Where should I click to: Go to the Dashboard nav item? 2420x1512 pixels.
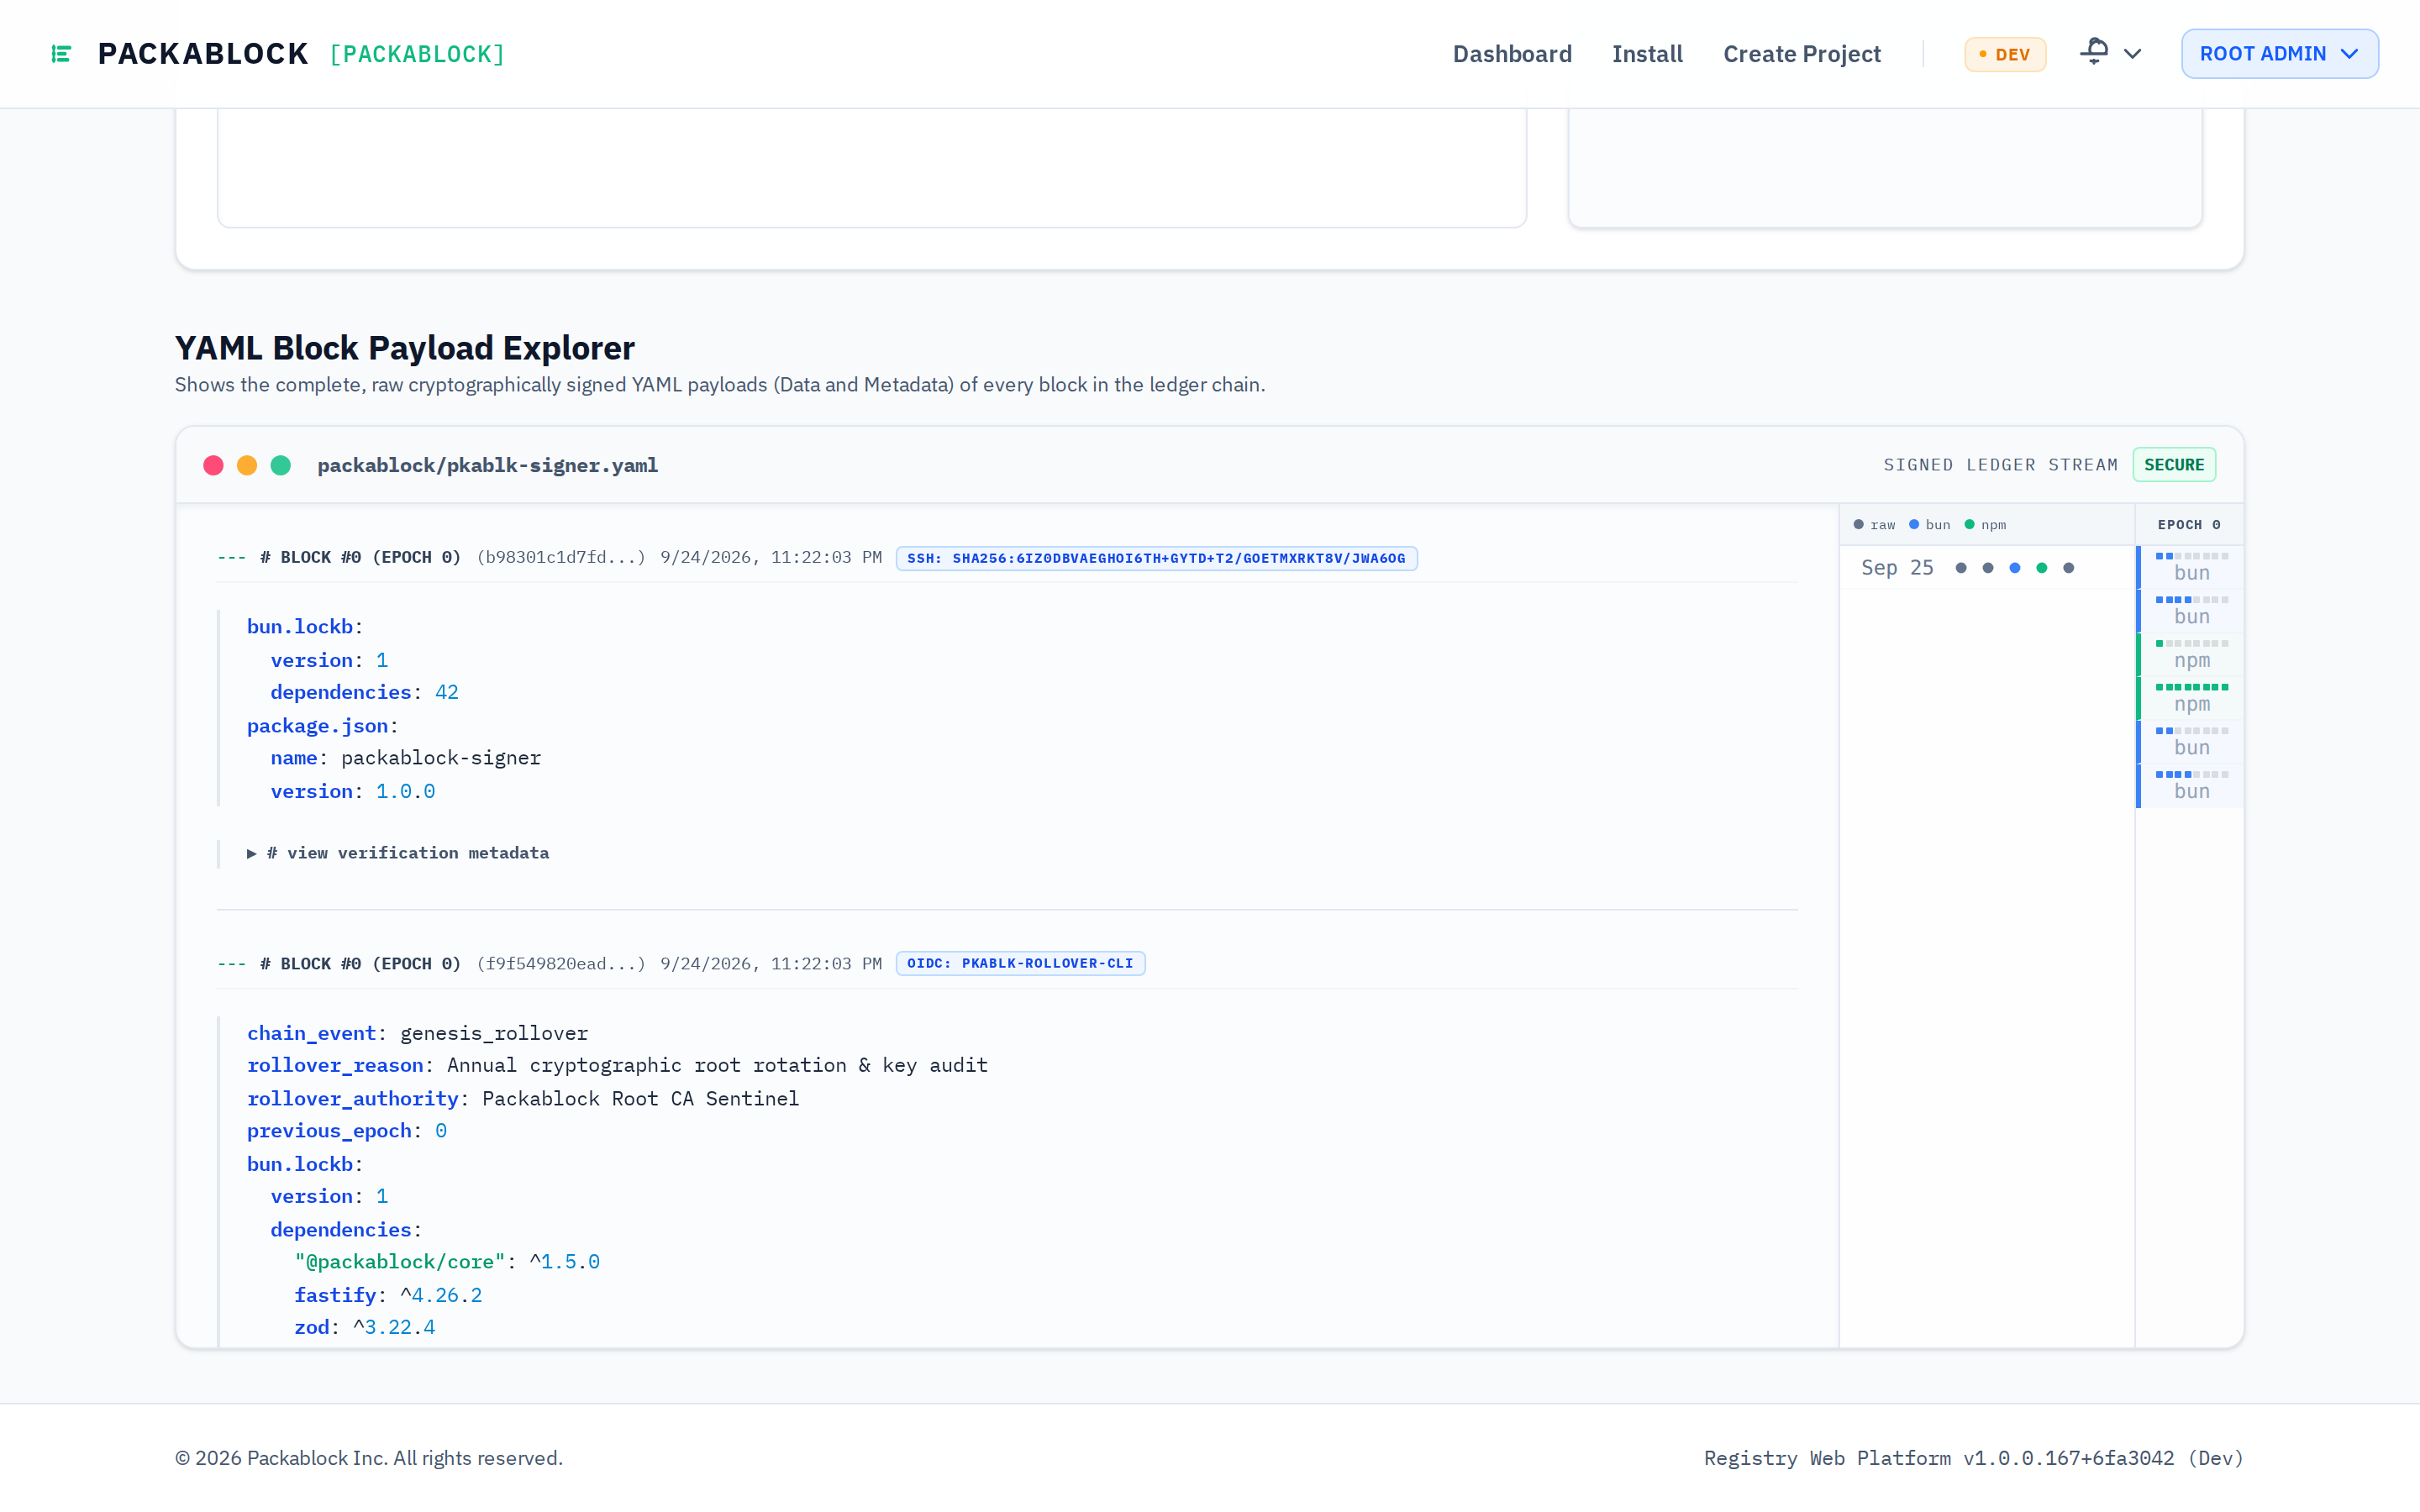pyautogui.click(x=1512, y=54)
